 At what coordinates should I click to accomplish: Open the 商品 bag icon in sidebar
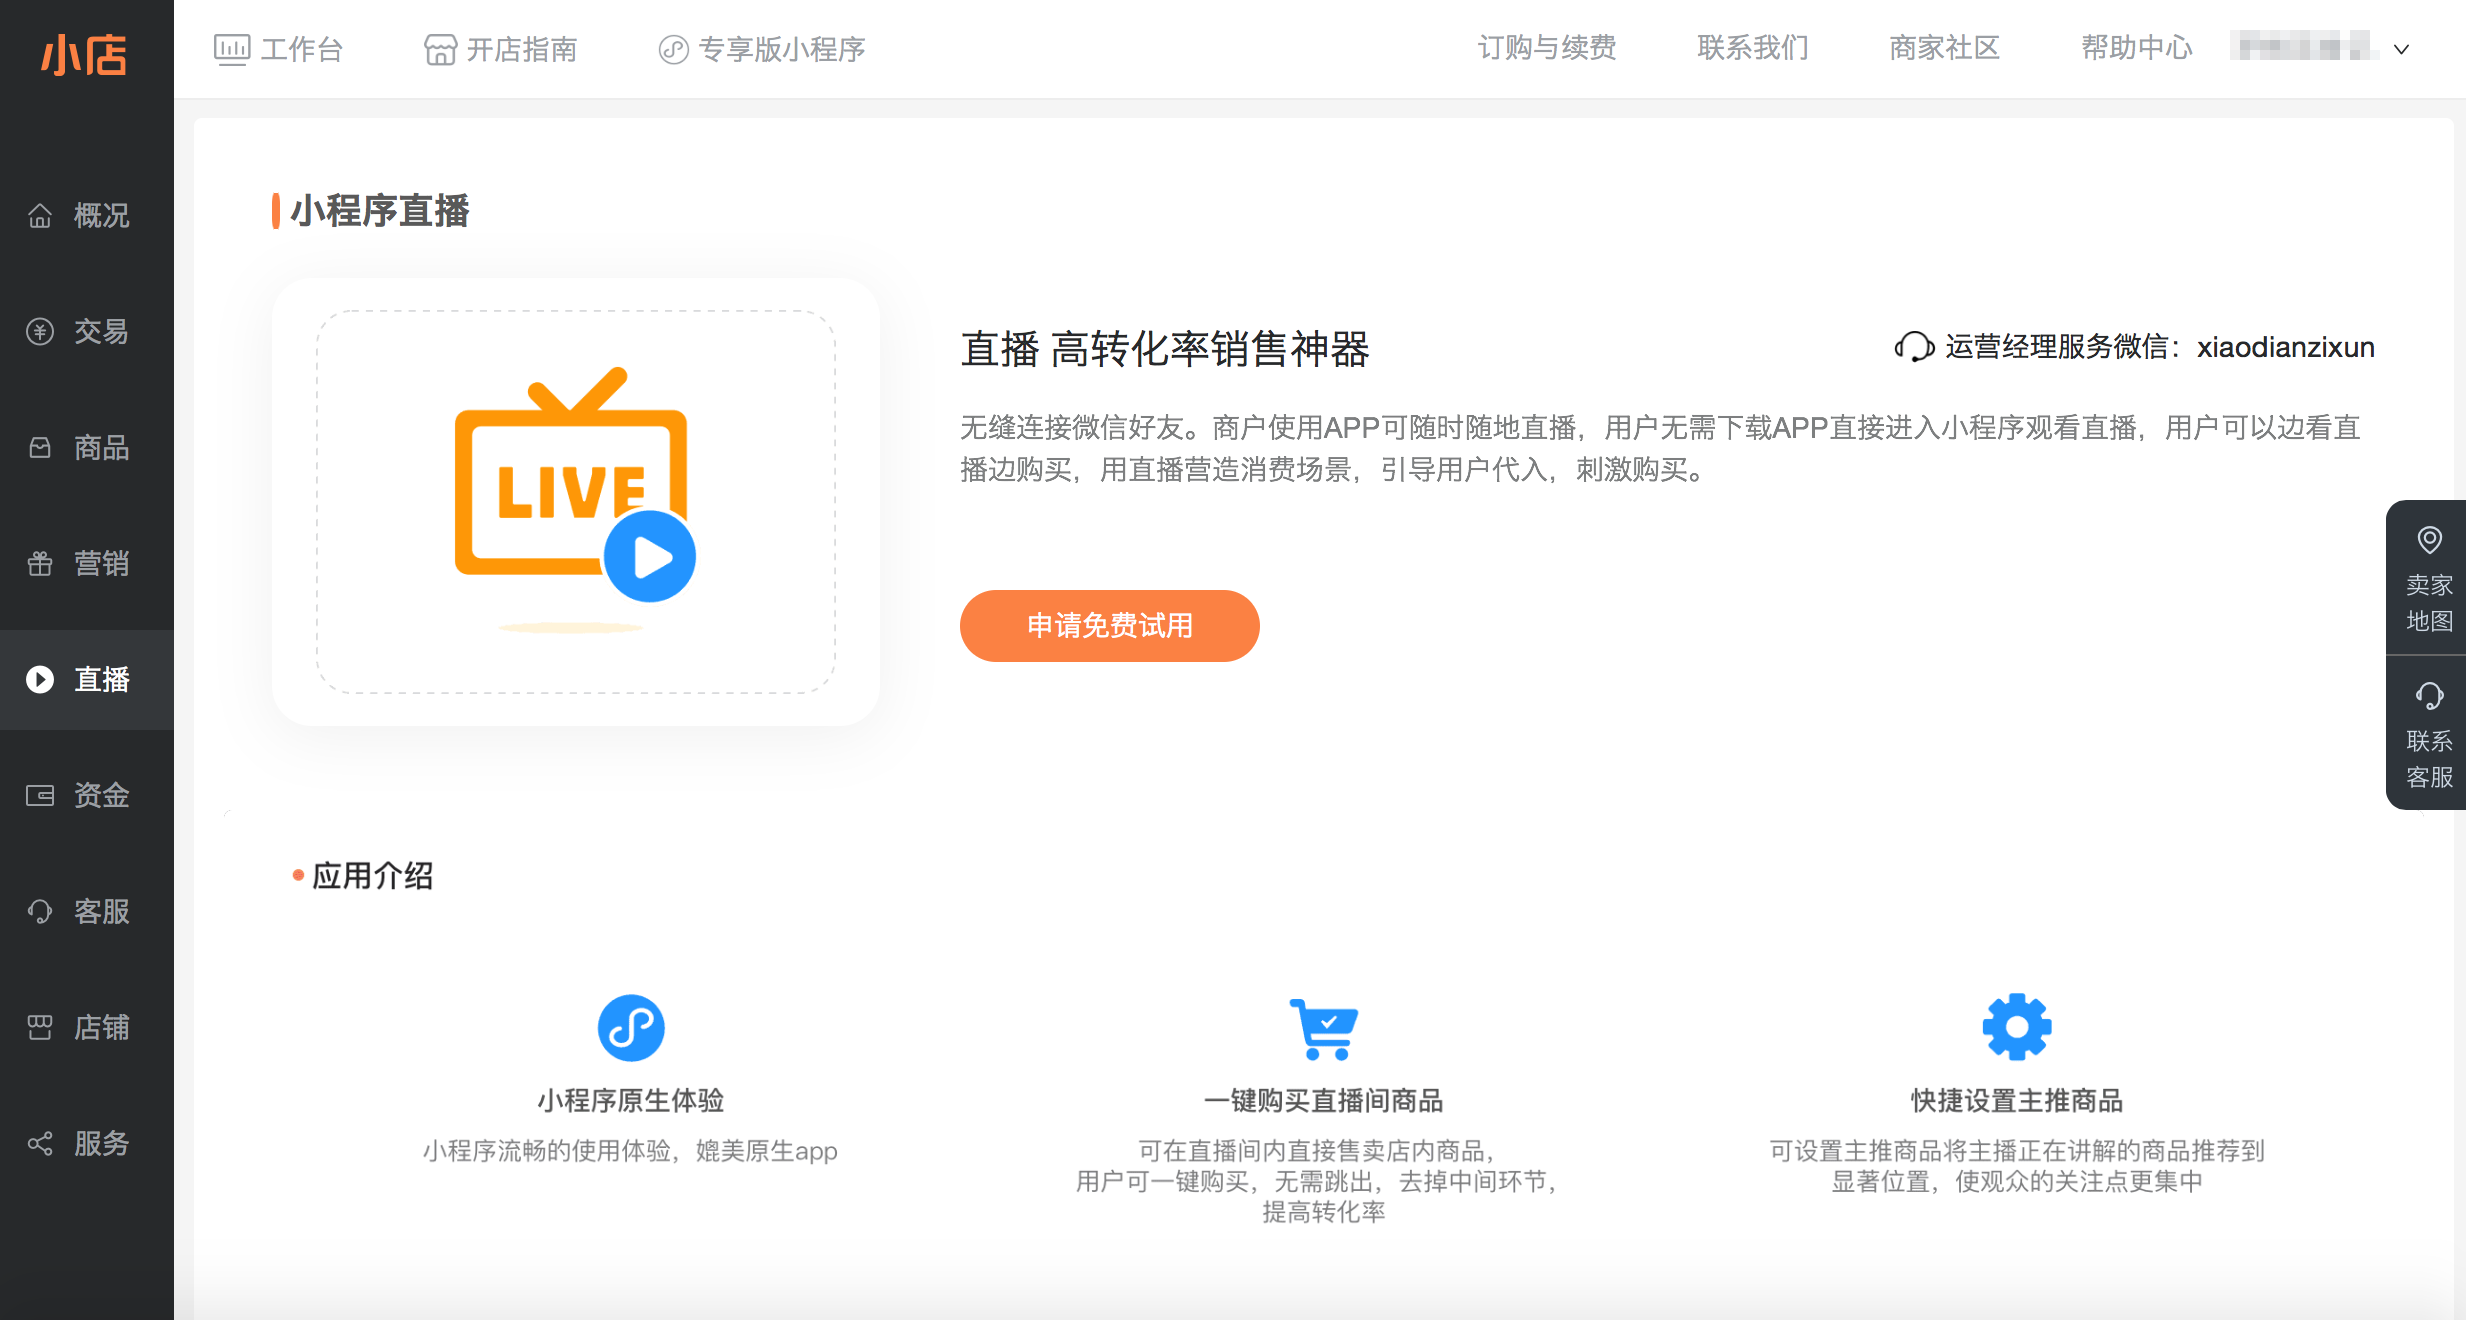[x=40, y=448]
